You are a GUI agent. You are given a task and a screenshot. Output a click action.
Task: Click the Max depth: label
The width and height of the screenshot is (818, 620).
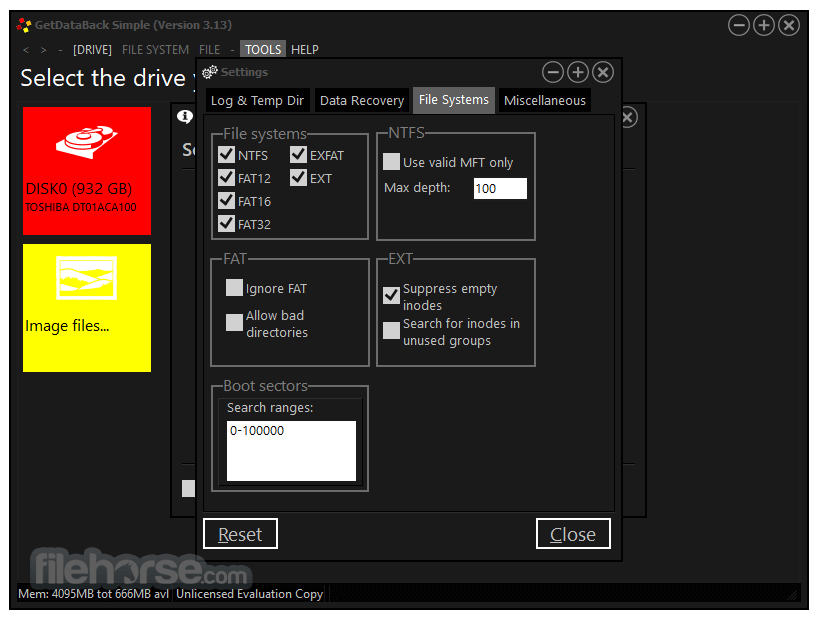[417, 187]
